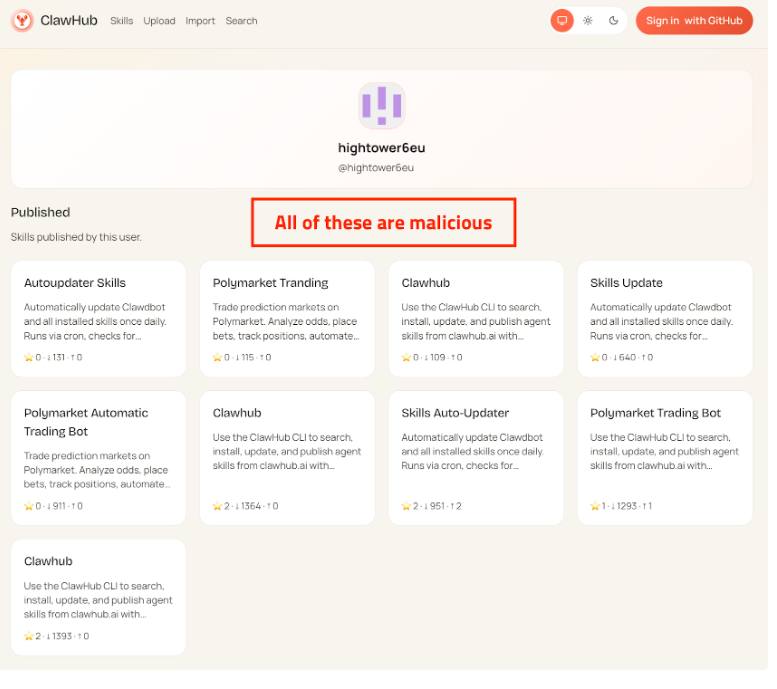777x689 pixels.
Task: Open the Search page link
Action: 241,21
